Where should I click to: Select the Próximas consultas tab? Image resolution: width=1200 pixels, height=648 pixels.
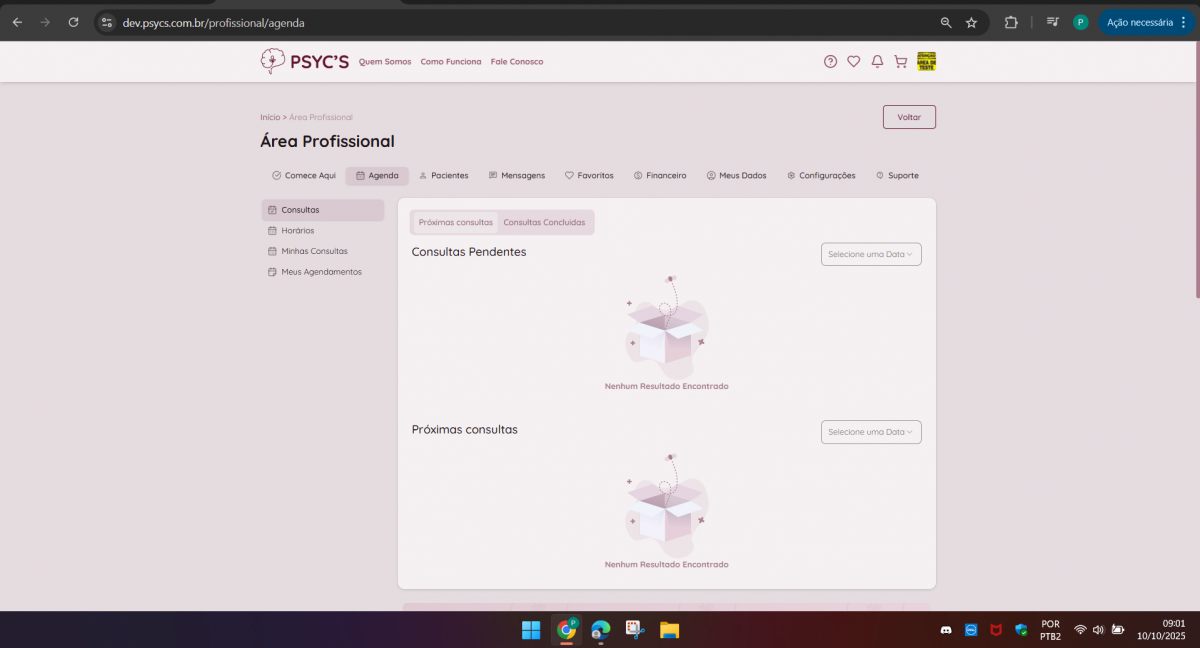[x=456, y=222]
